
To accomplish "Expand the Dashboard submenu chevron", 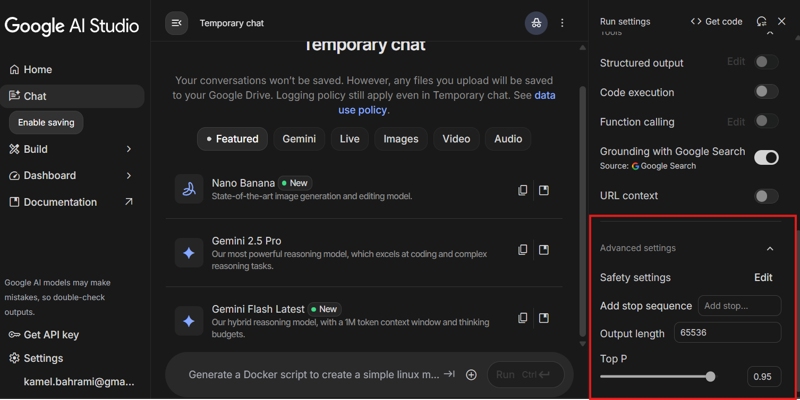I will (x=129, y=176).
